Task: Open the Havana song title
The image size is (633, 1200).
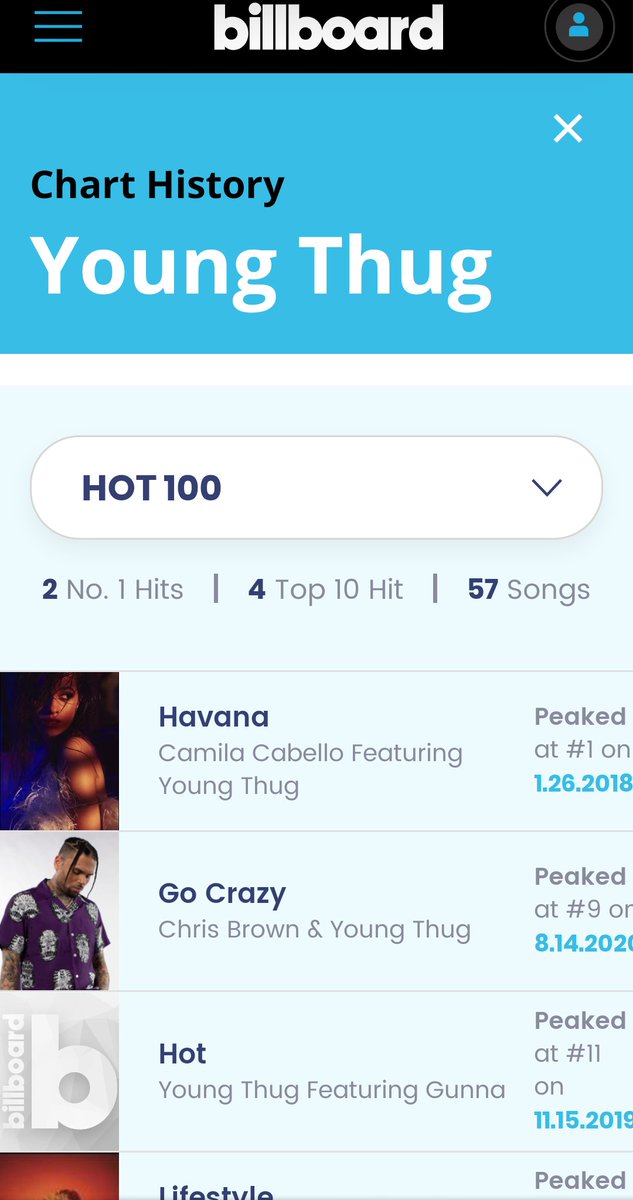Action: pyautogui.click(x=214, y=717)
